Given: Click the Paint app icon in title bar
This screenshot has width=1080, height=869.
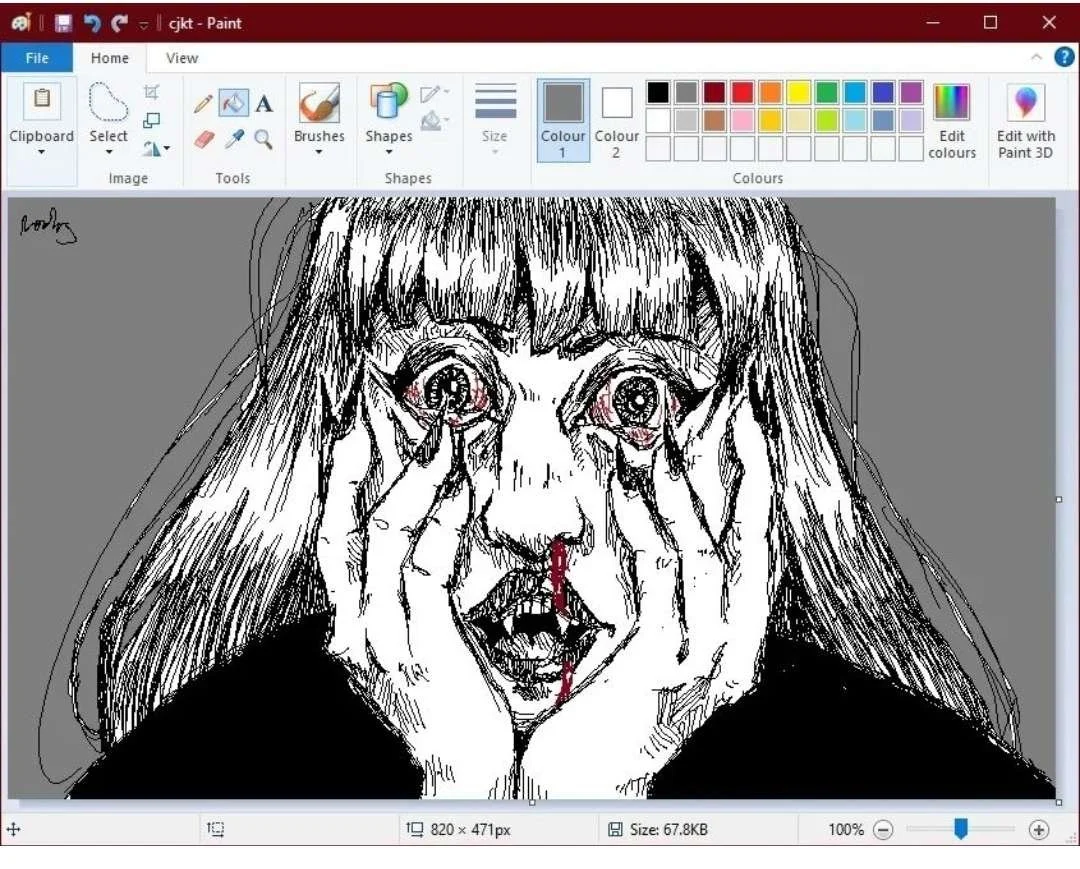Looking at the screenshot, I should (x=21, y=23).
